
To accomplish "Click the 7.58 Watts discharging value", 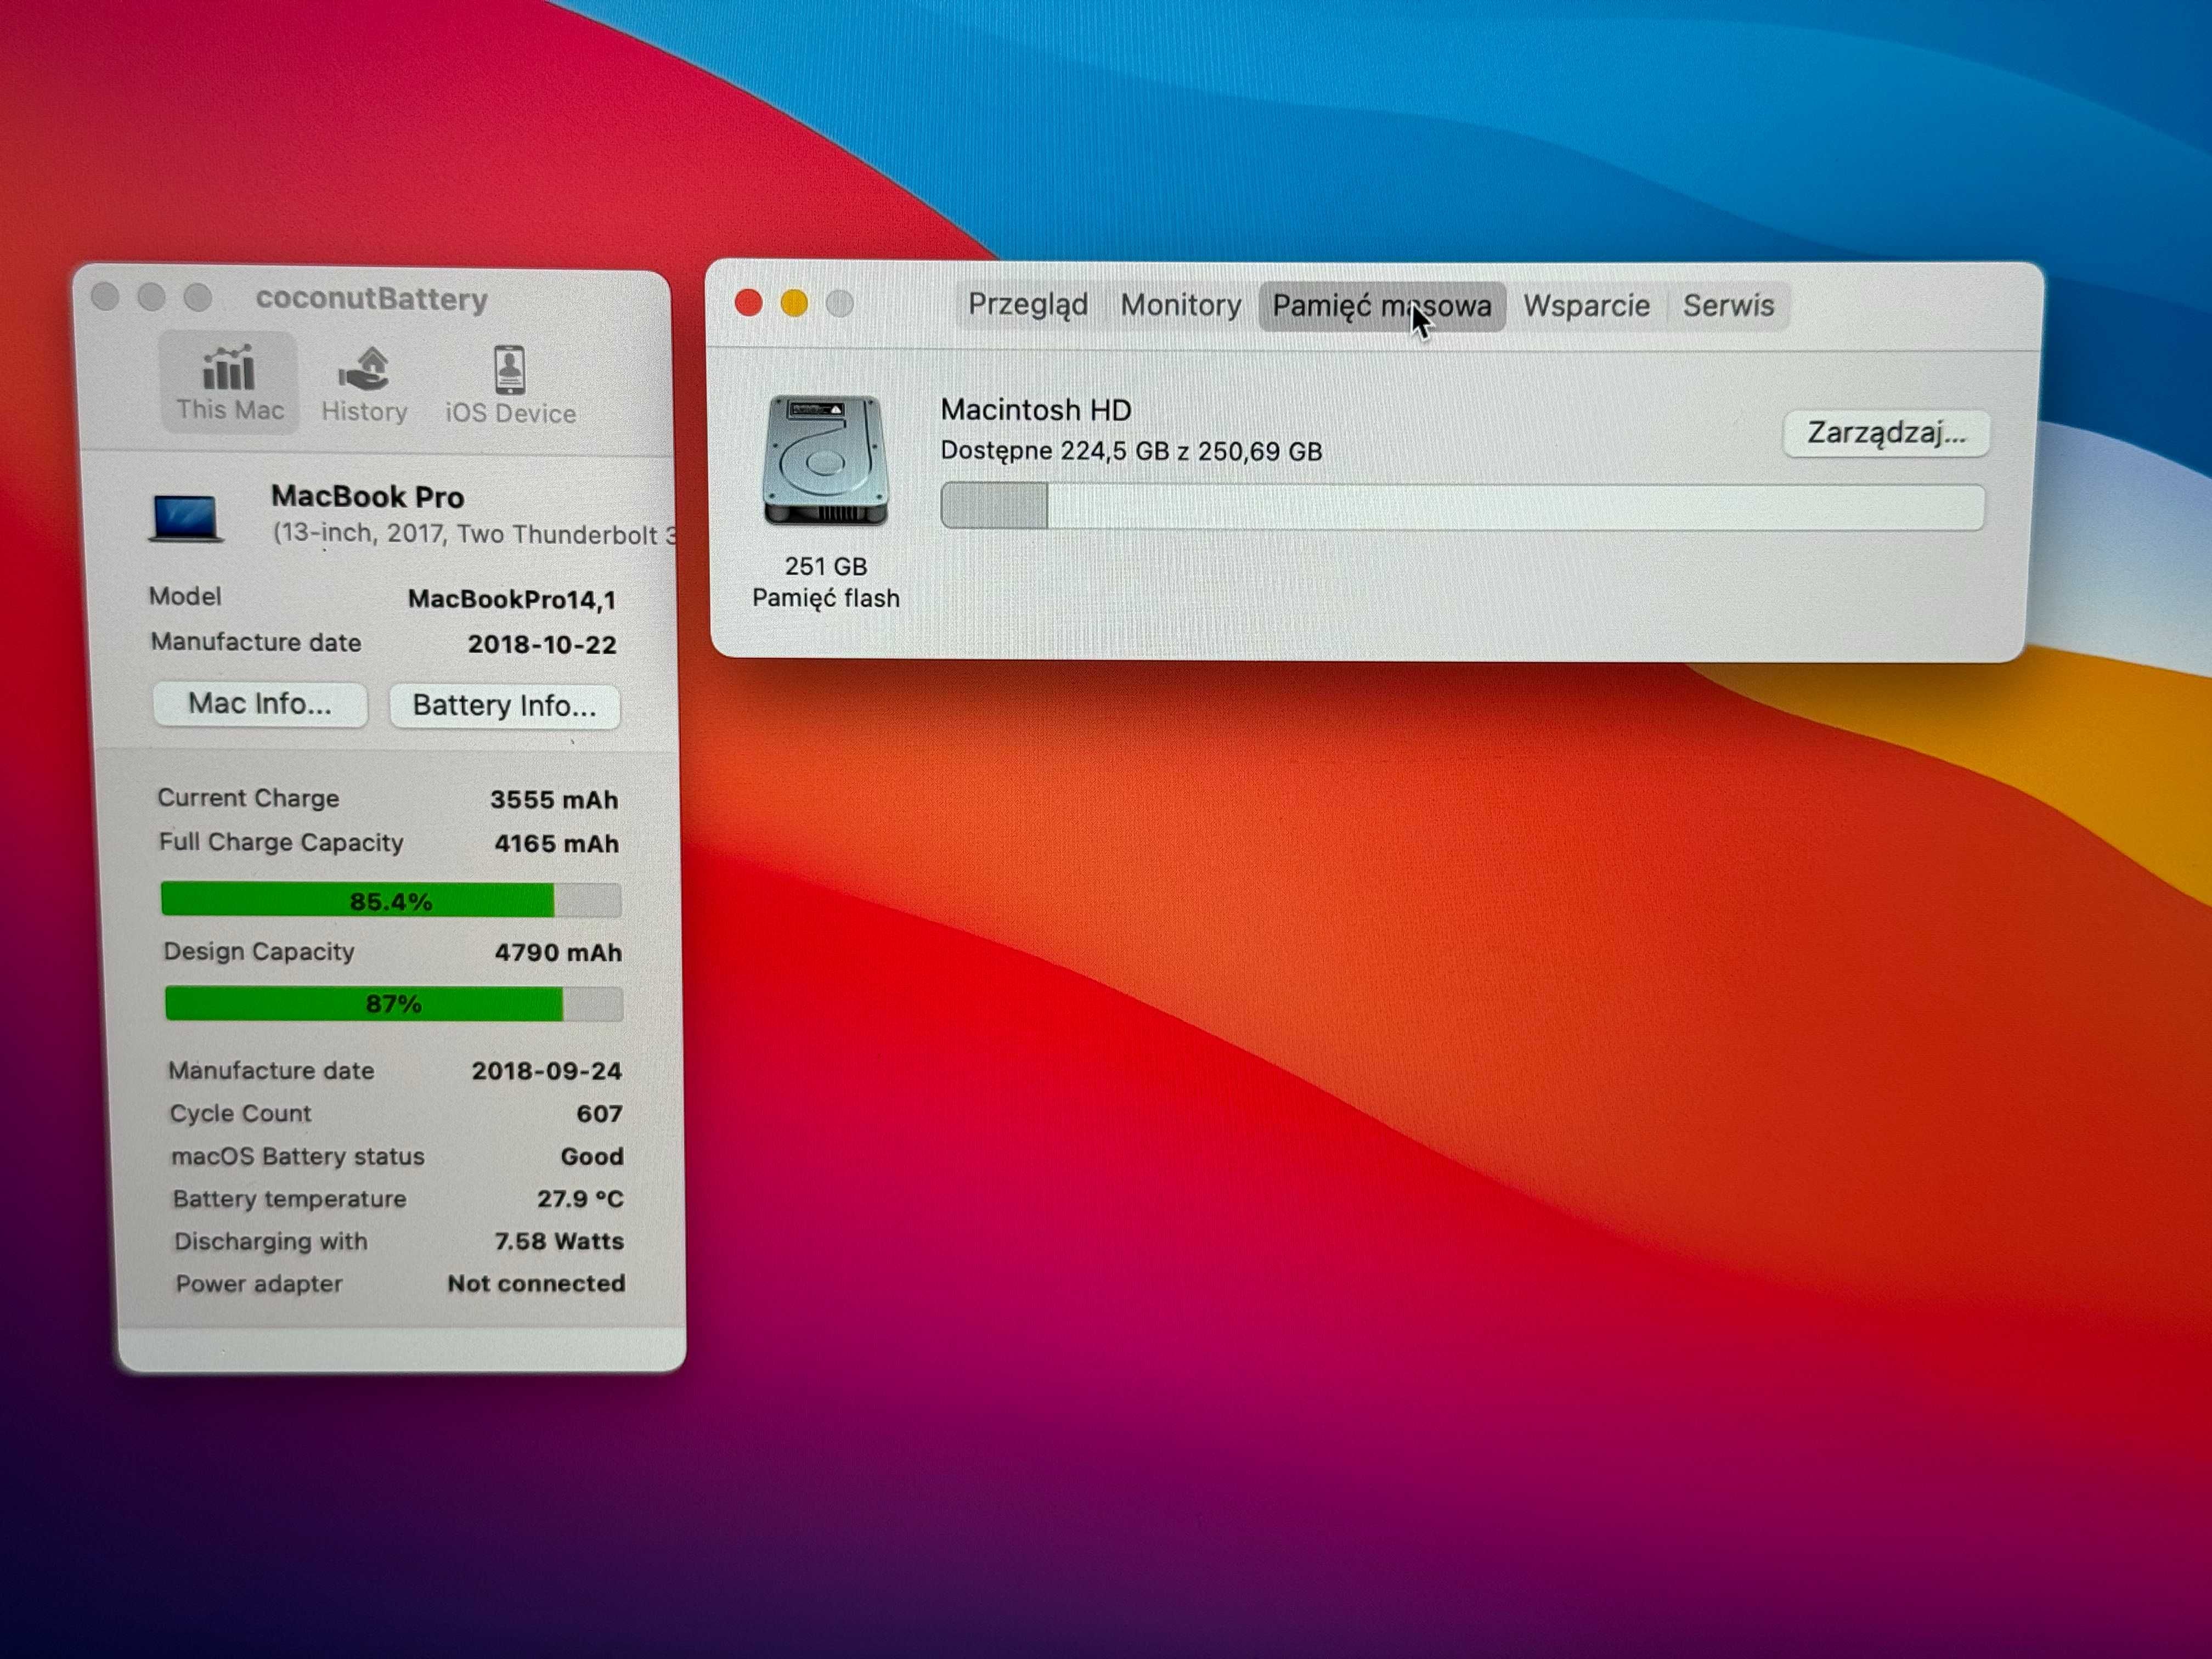I will click(x=559, y=1241).
